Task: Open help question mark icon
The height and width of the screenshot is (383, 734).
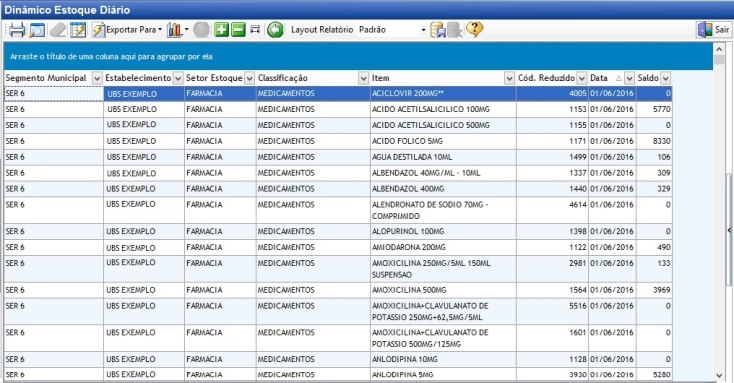Action: 474,29
